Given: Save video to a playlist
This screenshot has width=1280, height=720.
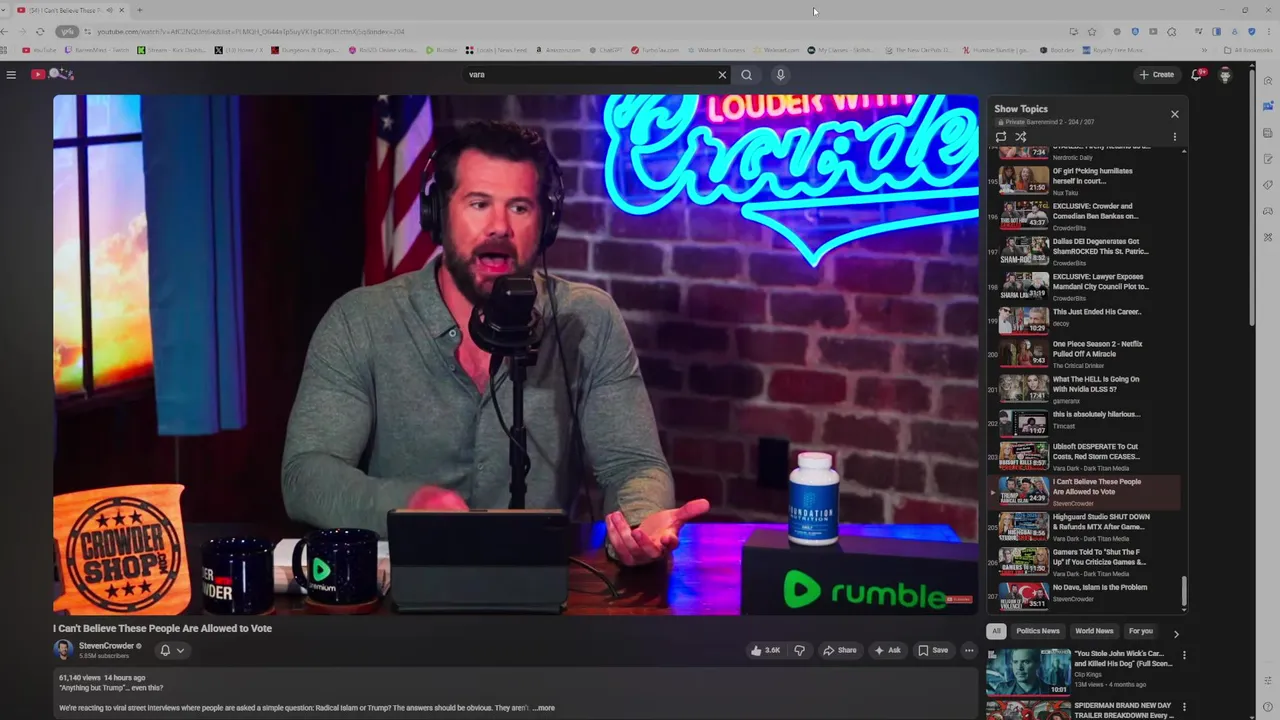Looking at the screenshot, I should [x=933, y=650].
